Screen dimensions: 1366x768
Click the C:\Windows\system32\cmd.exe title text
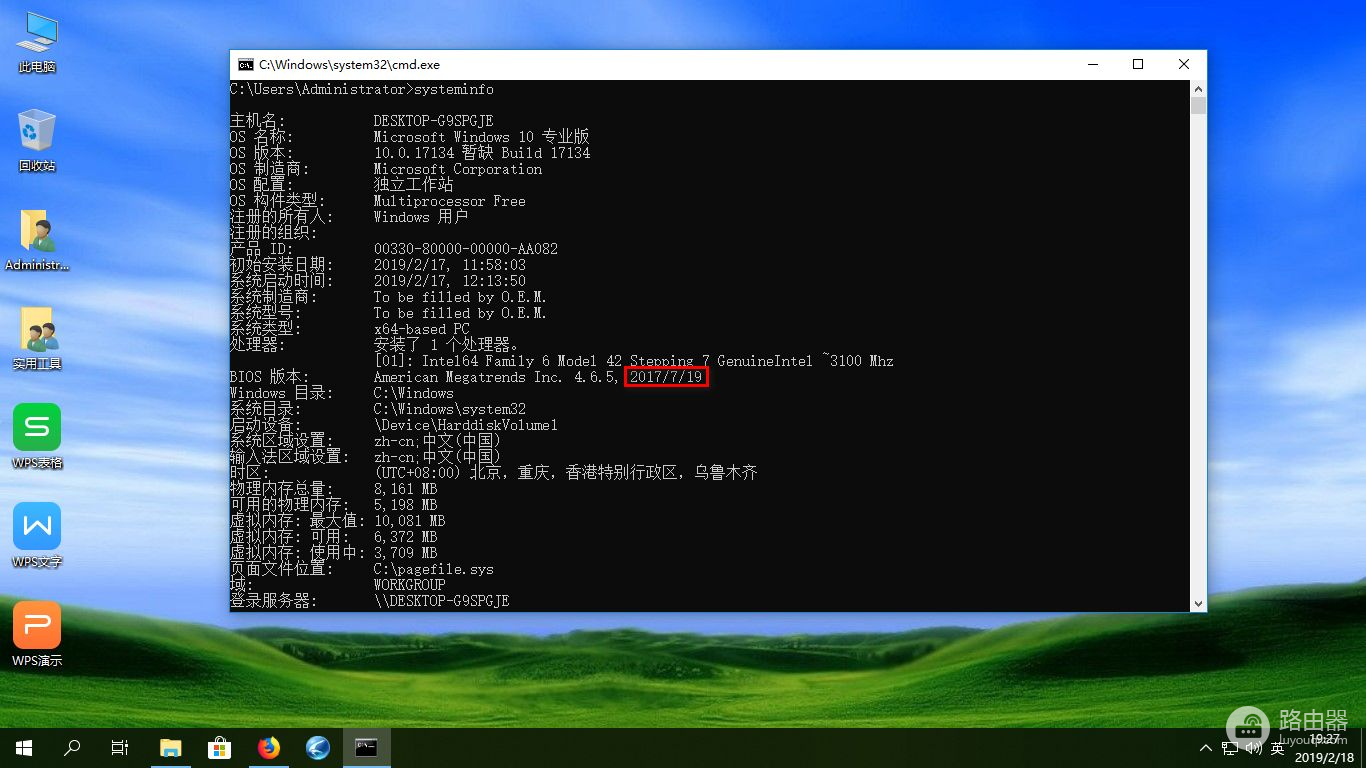coord(349,65)
